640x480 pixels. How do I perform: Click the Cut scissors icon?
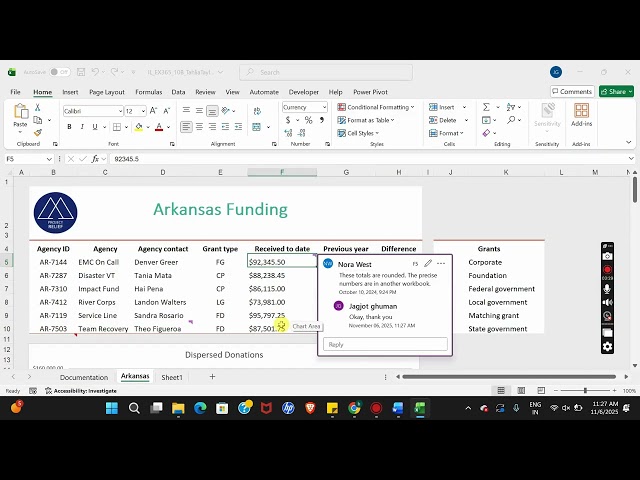pos(38,107)
